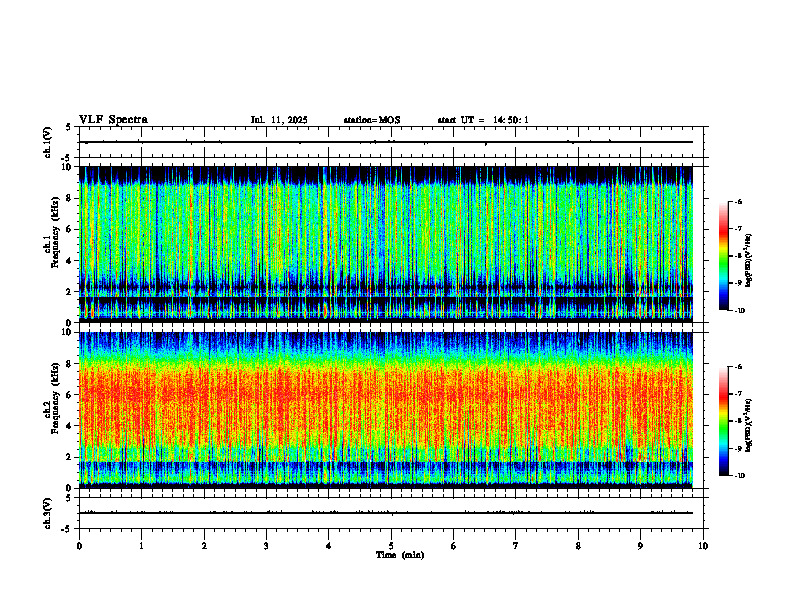Select the "start UT = 14:50: 1" text

coord(483,120)
